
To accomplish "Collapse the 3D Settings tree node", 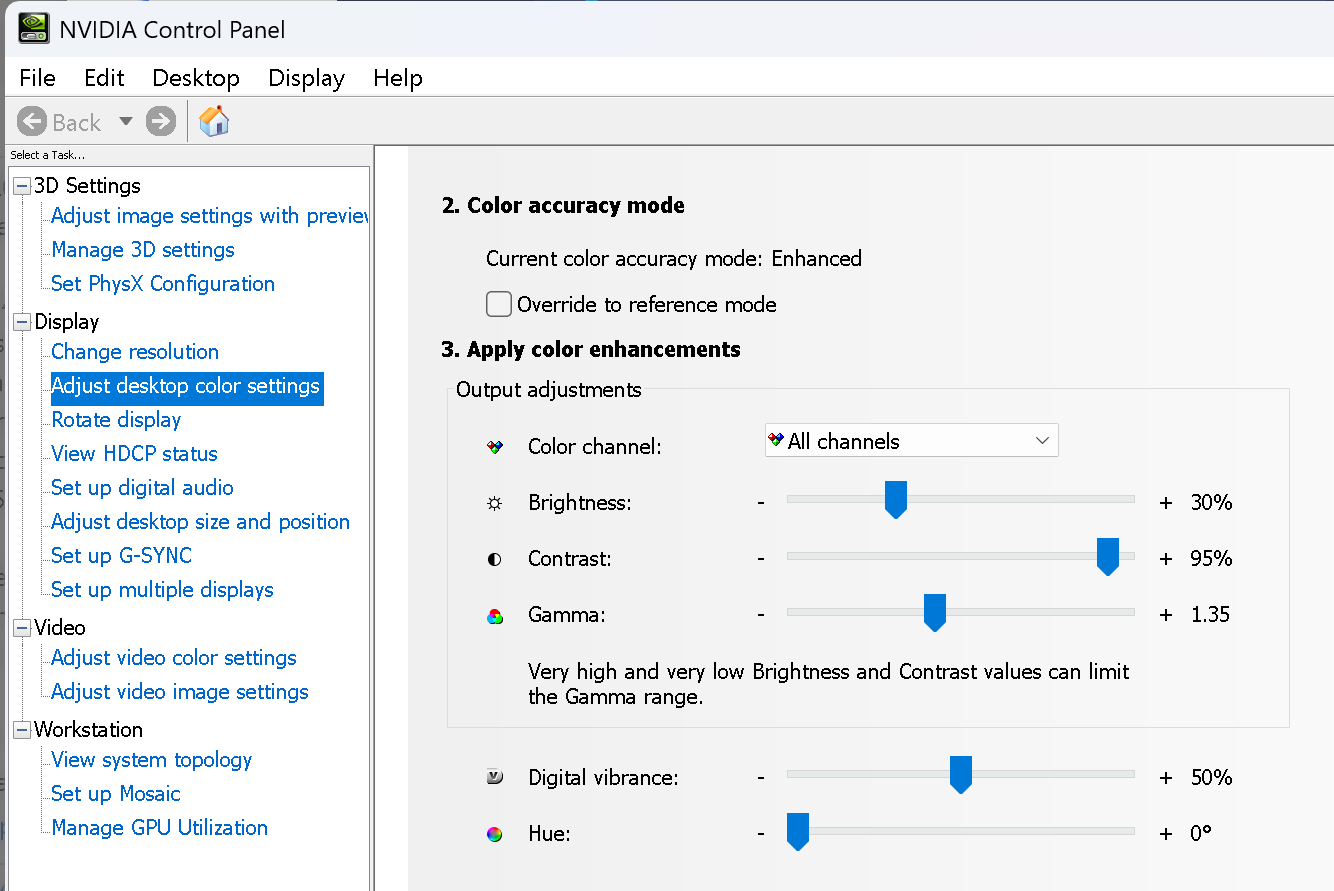I will 22,186.
